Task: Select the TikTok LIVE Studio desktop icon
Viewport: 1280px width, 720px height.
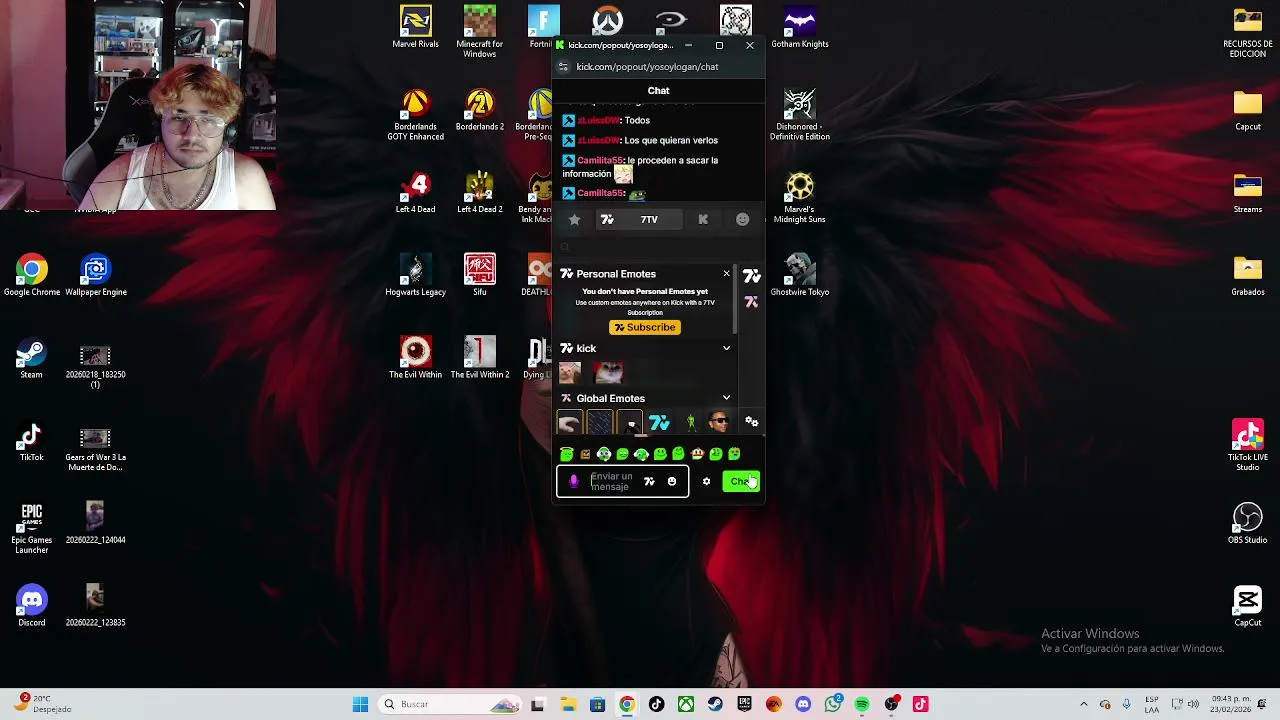Action: point(1248,445)
